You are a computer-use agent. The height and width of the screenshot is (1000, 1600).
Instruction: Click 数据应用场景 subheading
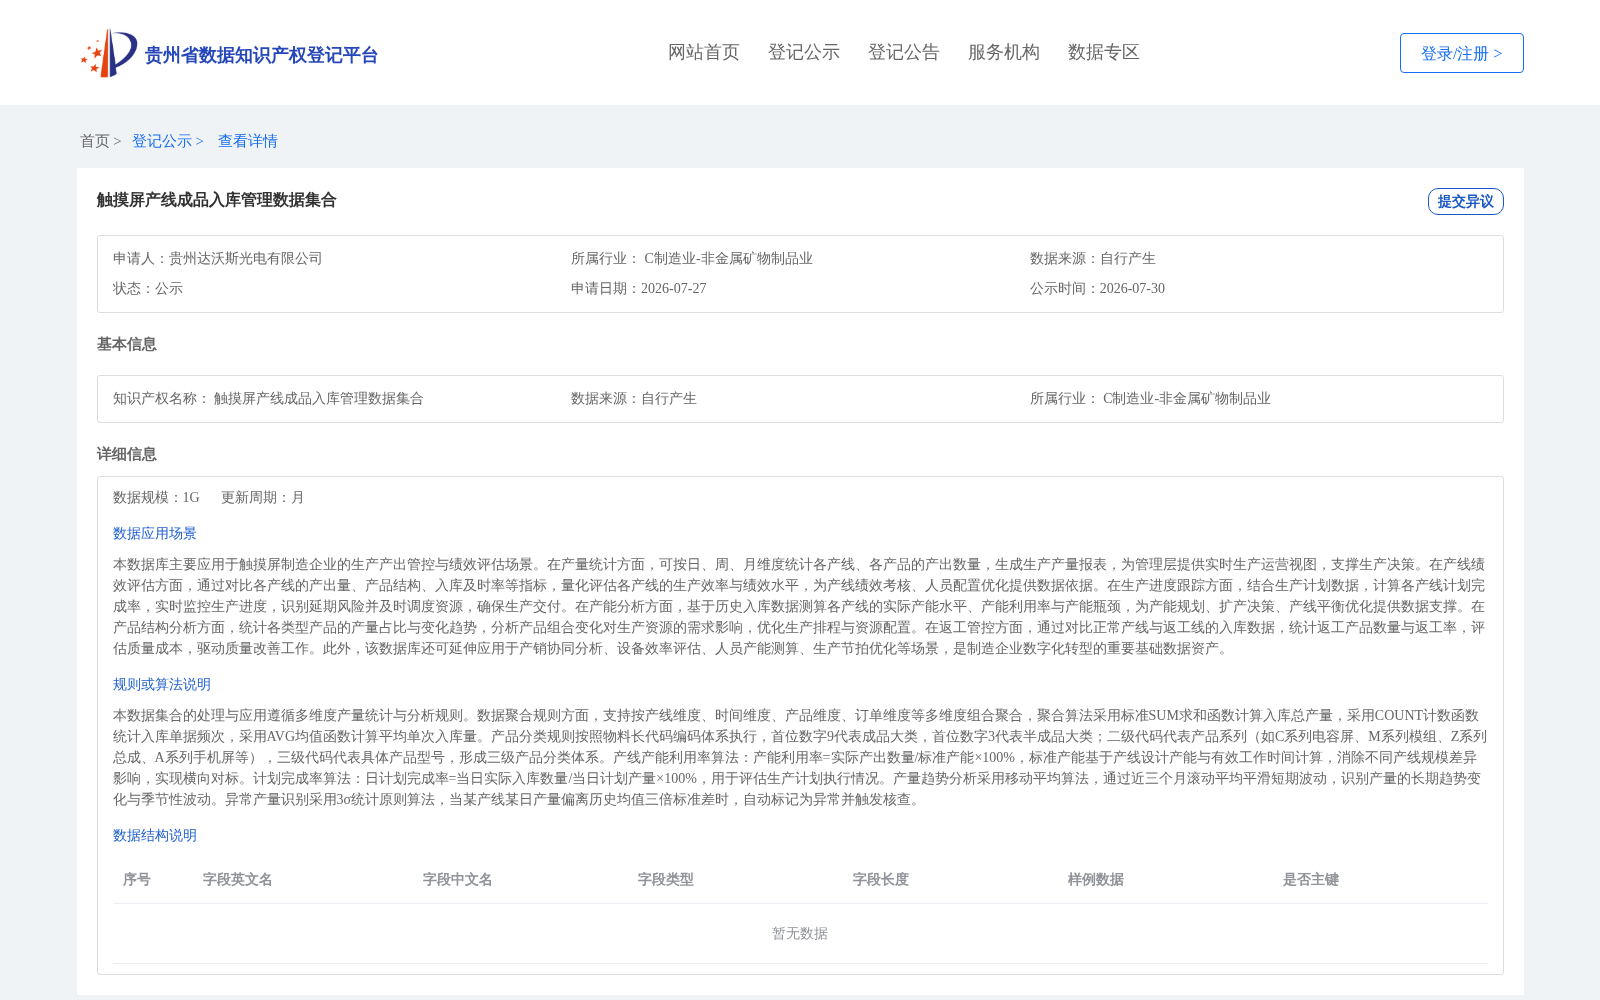(x=155, y=533)
